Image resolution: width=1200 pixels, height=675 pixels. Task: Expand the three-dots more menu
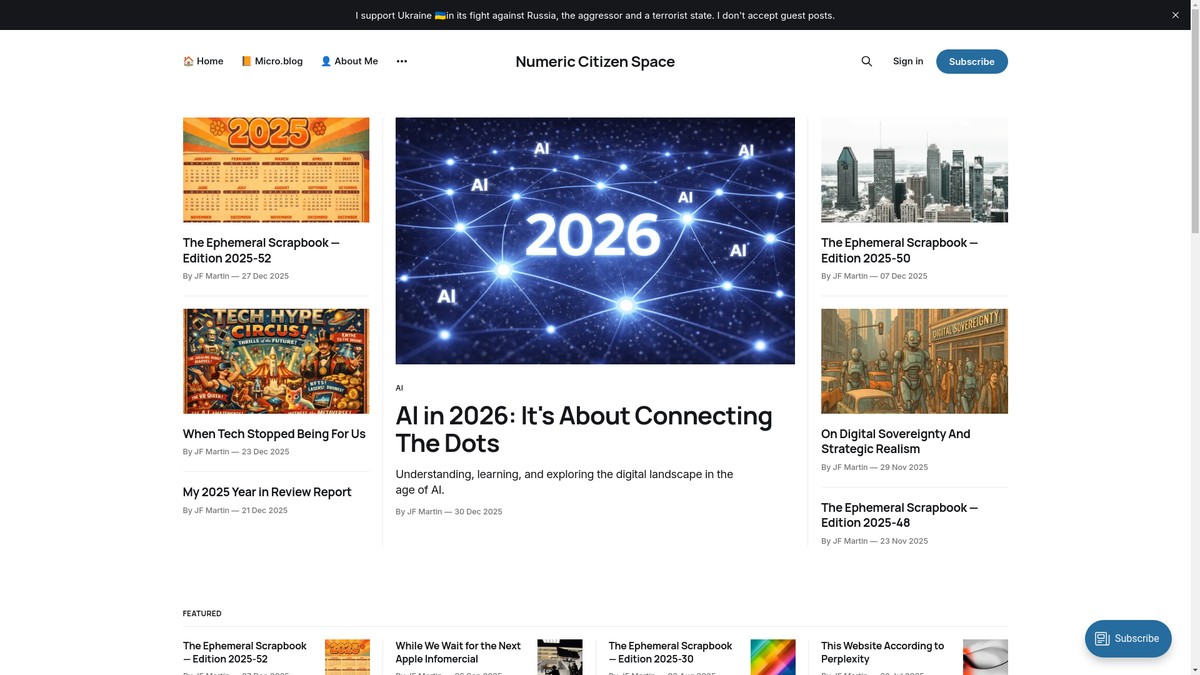coord(401,61)
